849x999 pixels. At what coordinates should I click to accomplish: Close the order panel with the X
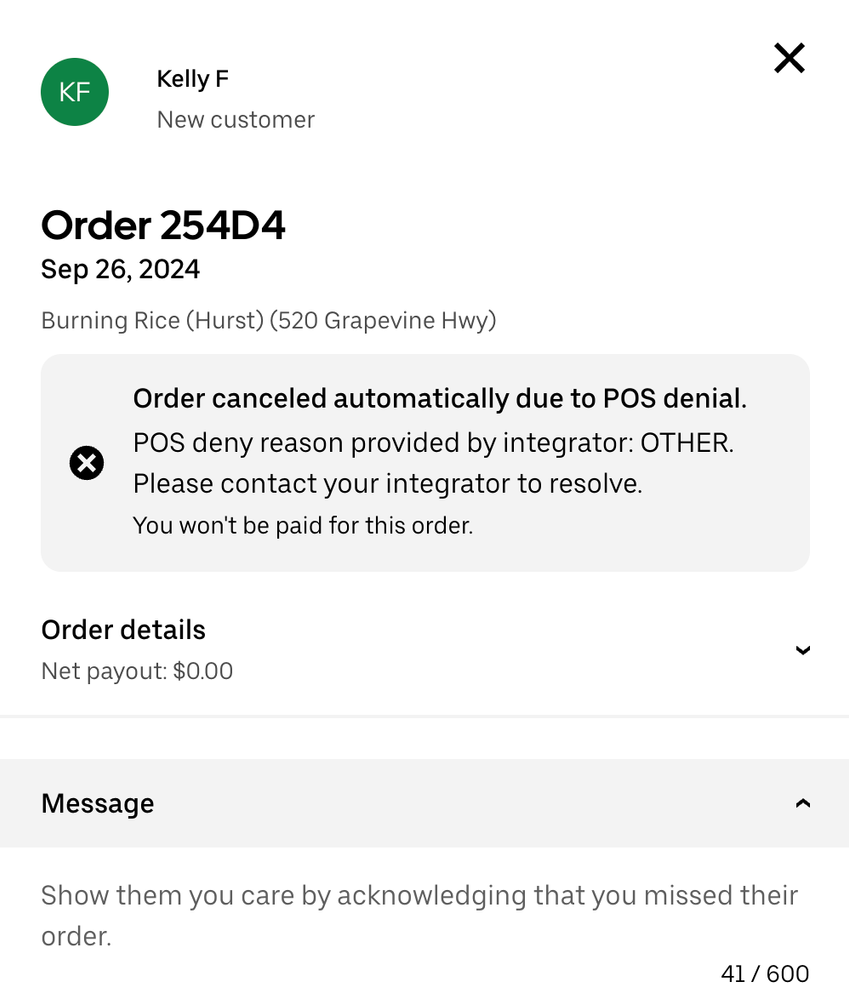coord(789,59)
